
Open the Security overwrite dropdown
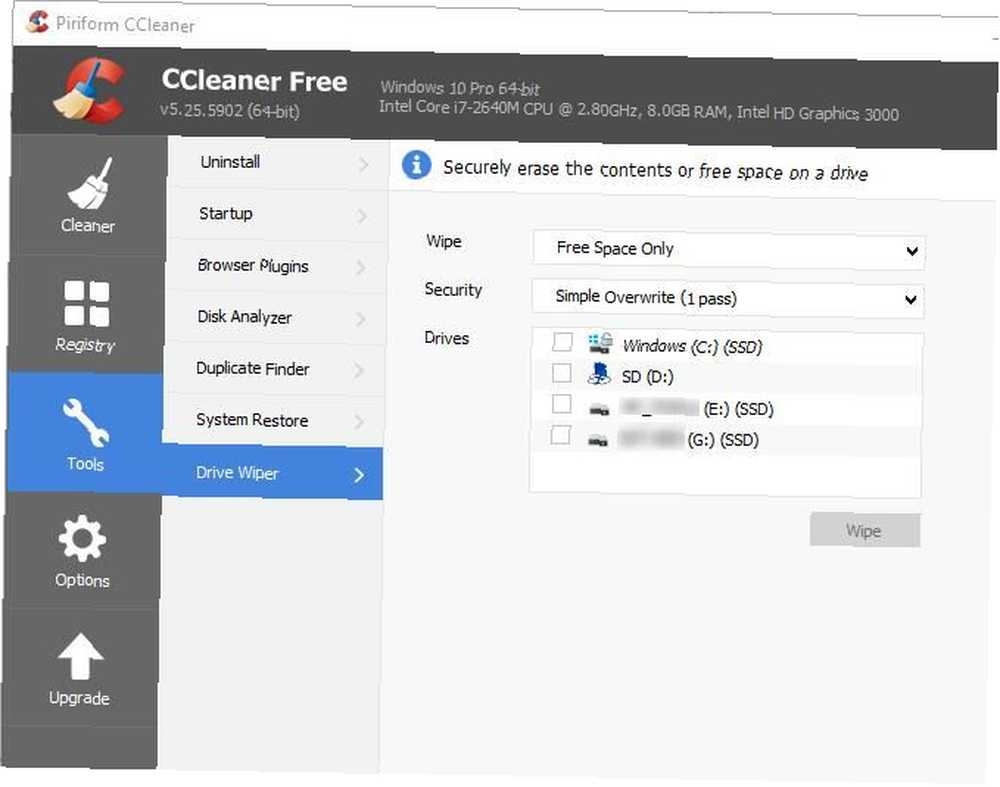point(728,298)
